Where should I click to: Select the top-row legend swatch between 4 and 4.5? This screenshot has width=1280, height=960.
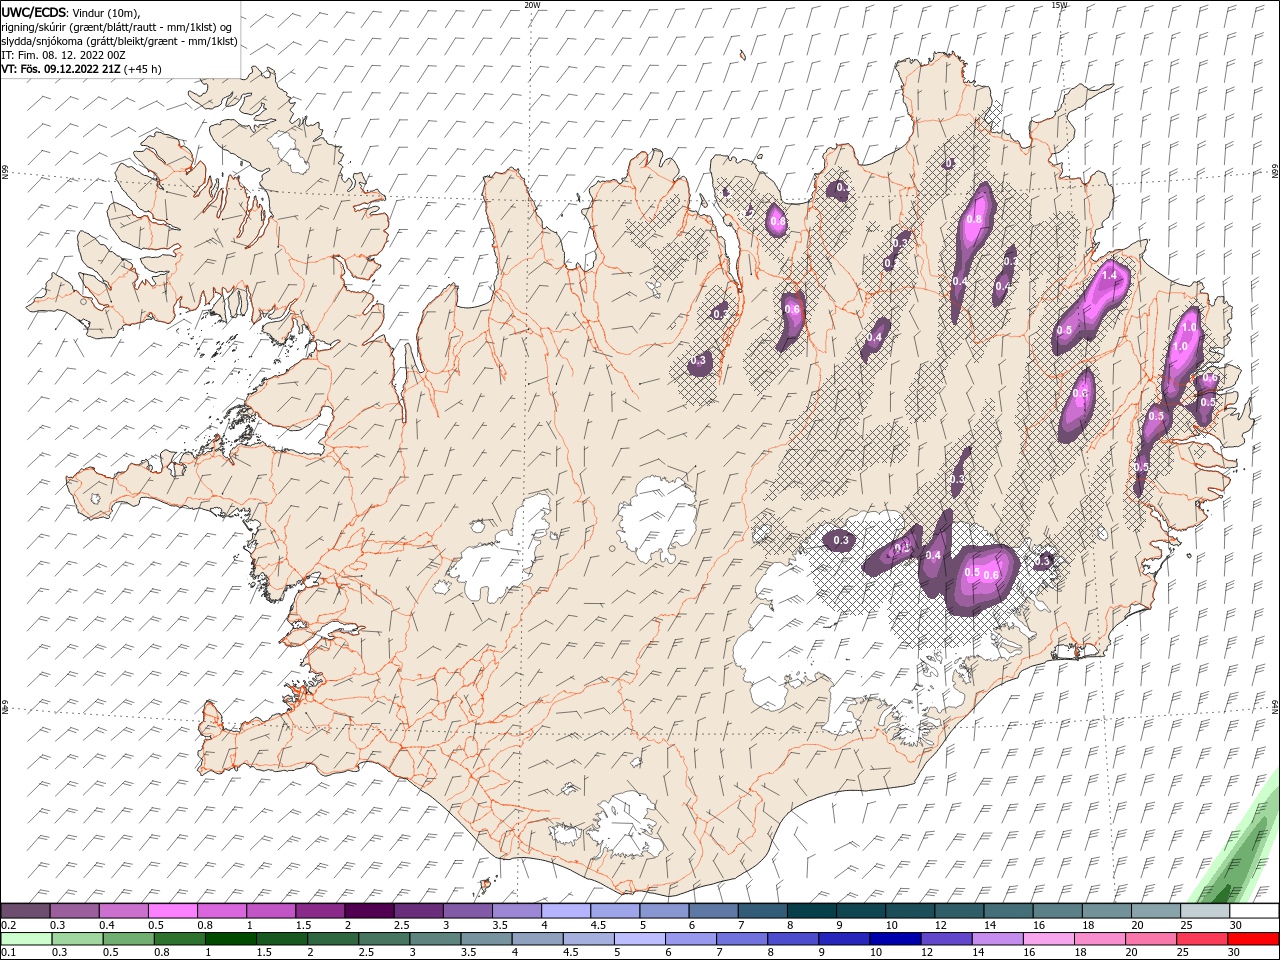click(x=566, y=911)
